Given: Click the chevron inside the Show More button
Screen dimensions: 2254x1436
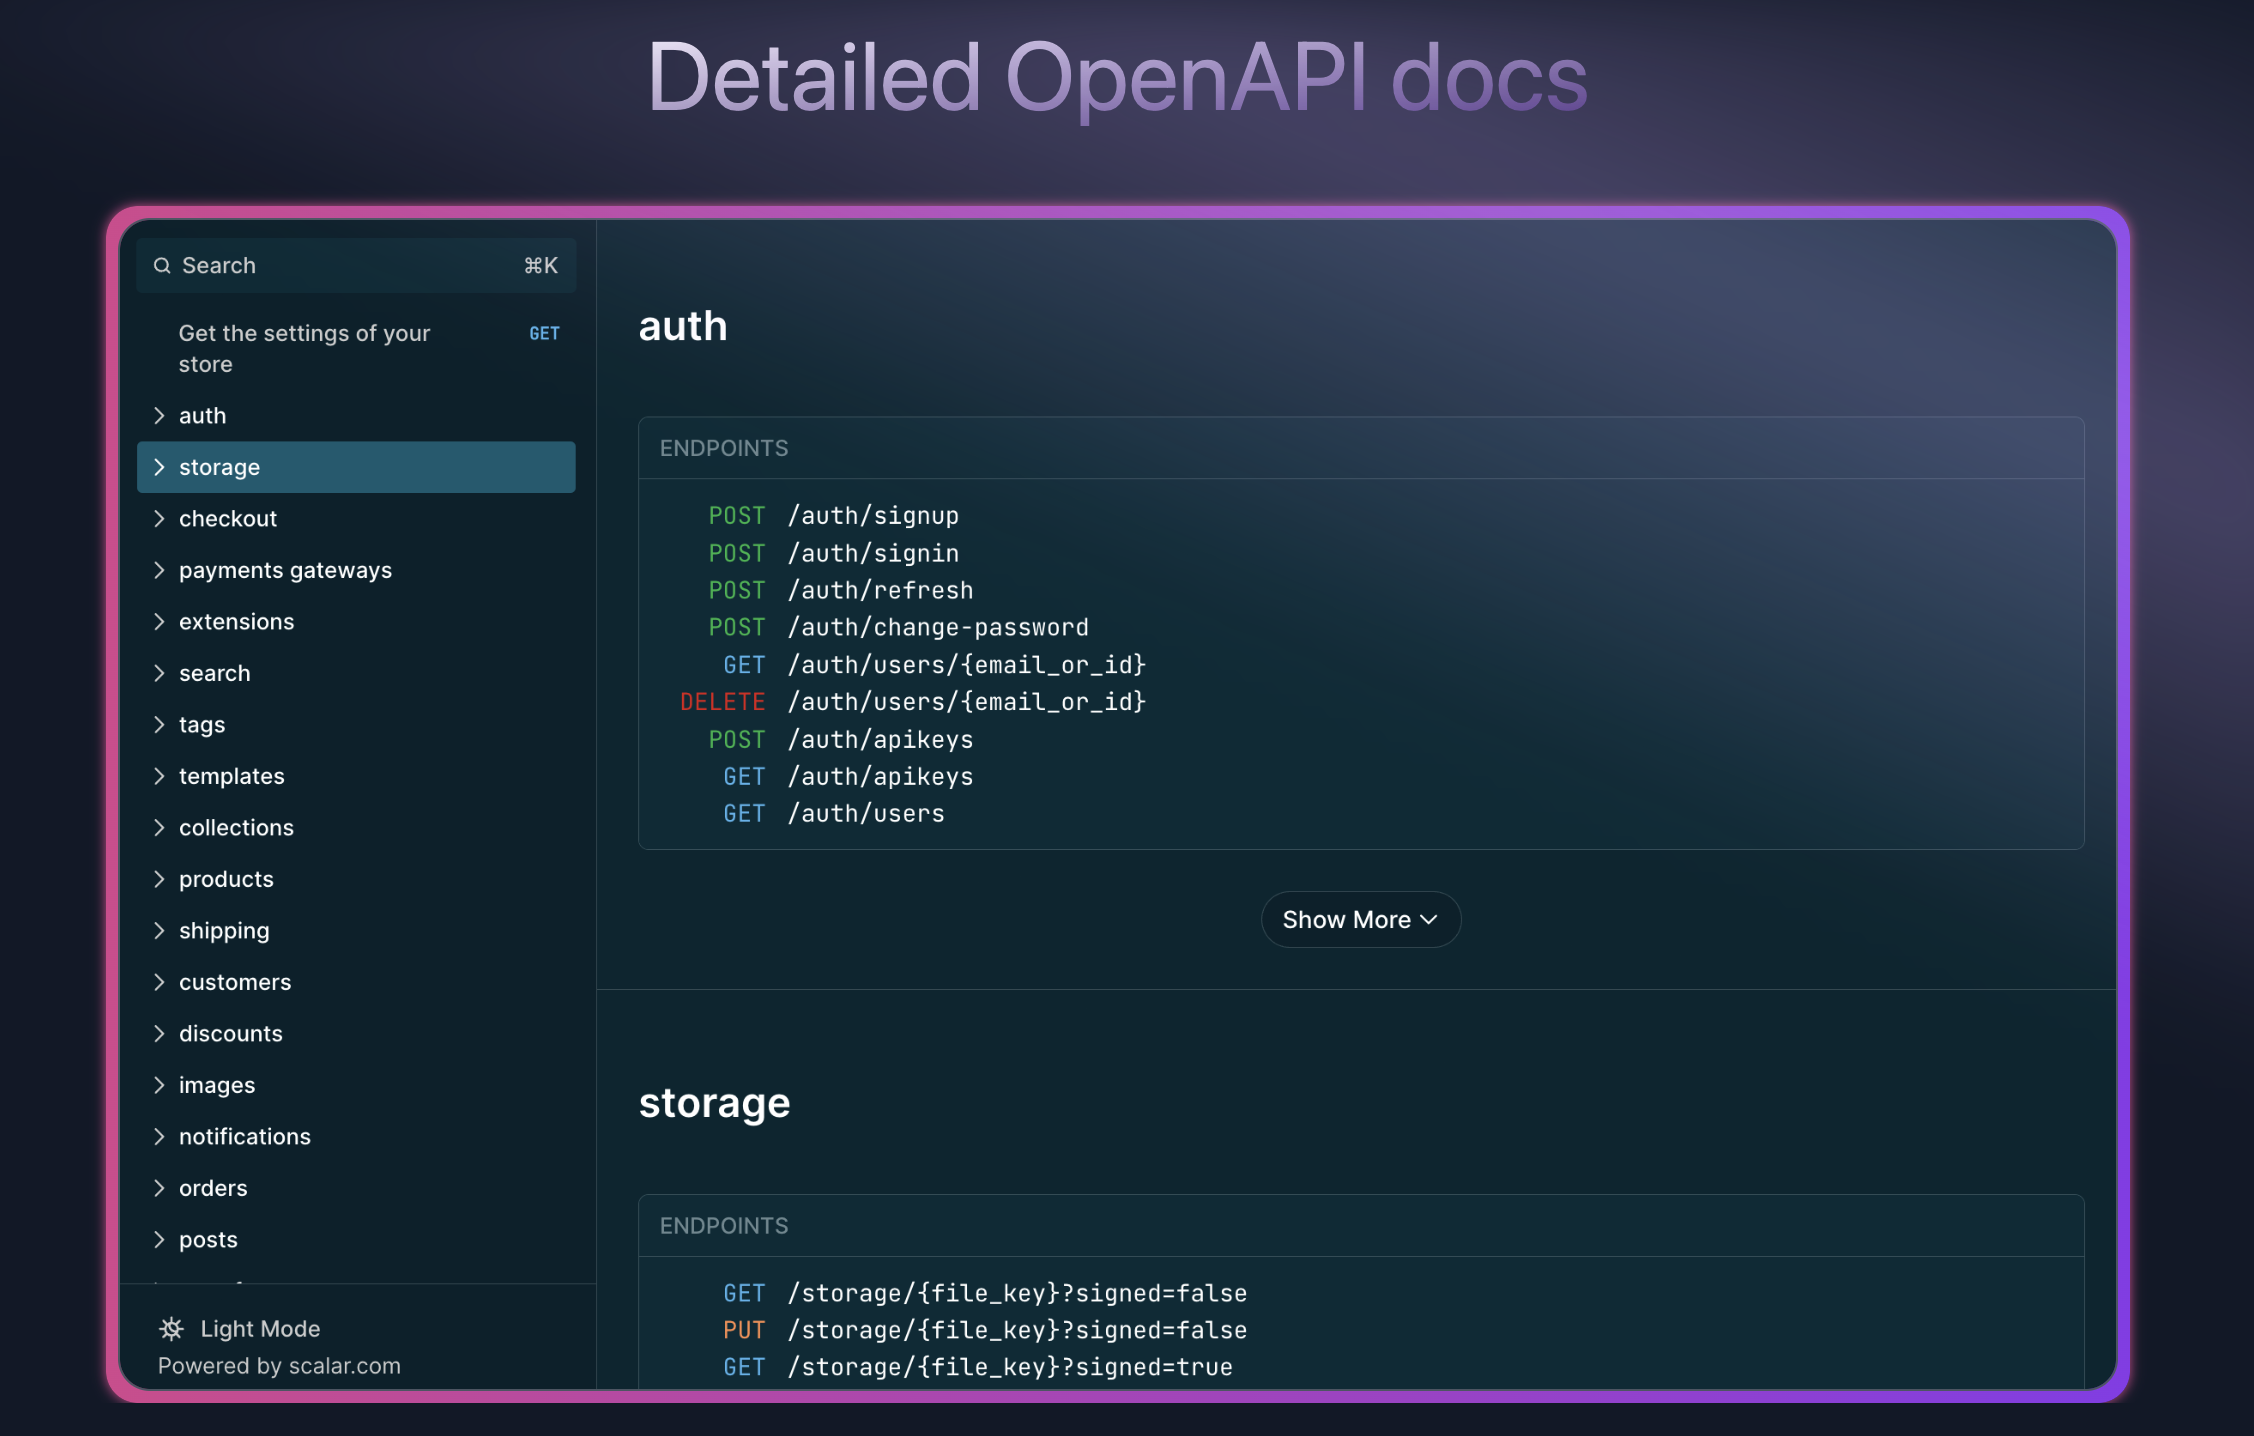Looking at the screenshot, I should 1429,920.
